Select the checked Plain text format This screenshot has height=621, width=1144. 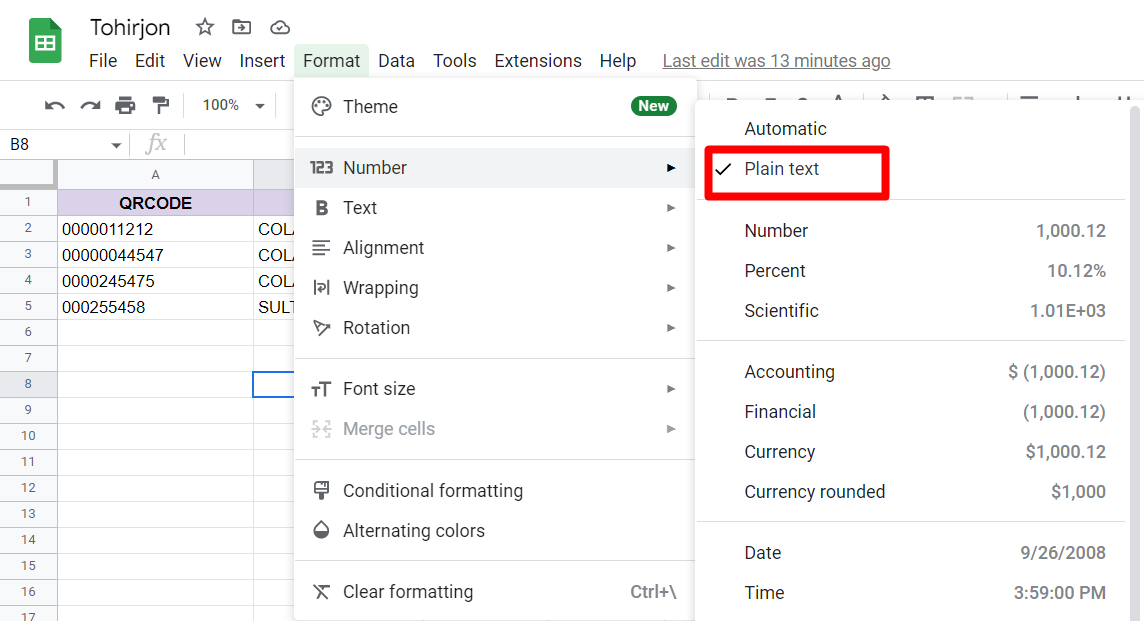782,169
